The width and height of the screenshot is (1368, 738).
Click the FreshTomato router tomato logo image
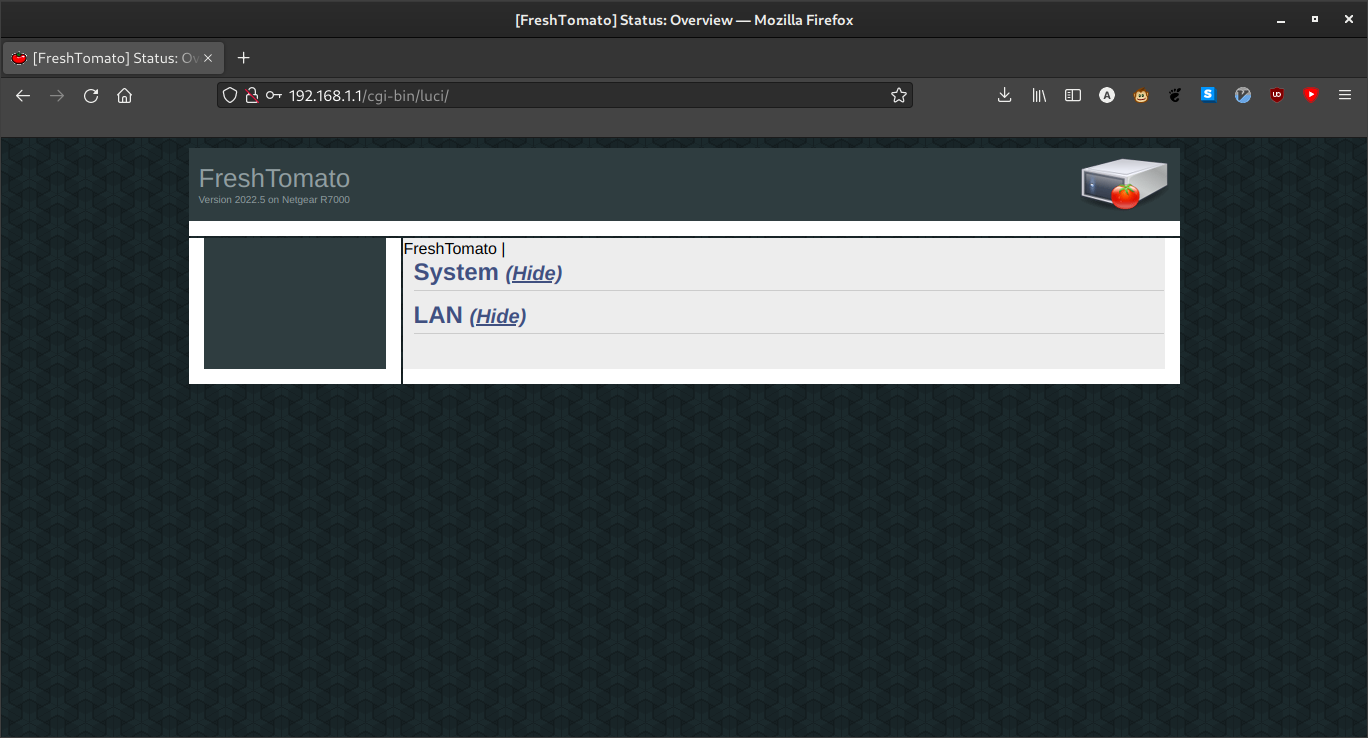coord(1124,184)
